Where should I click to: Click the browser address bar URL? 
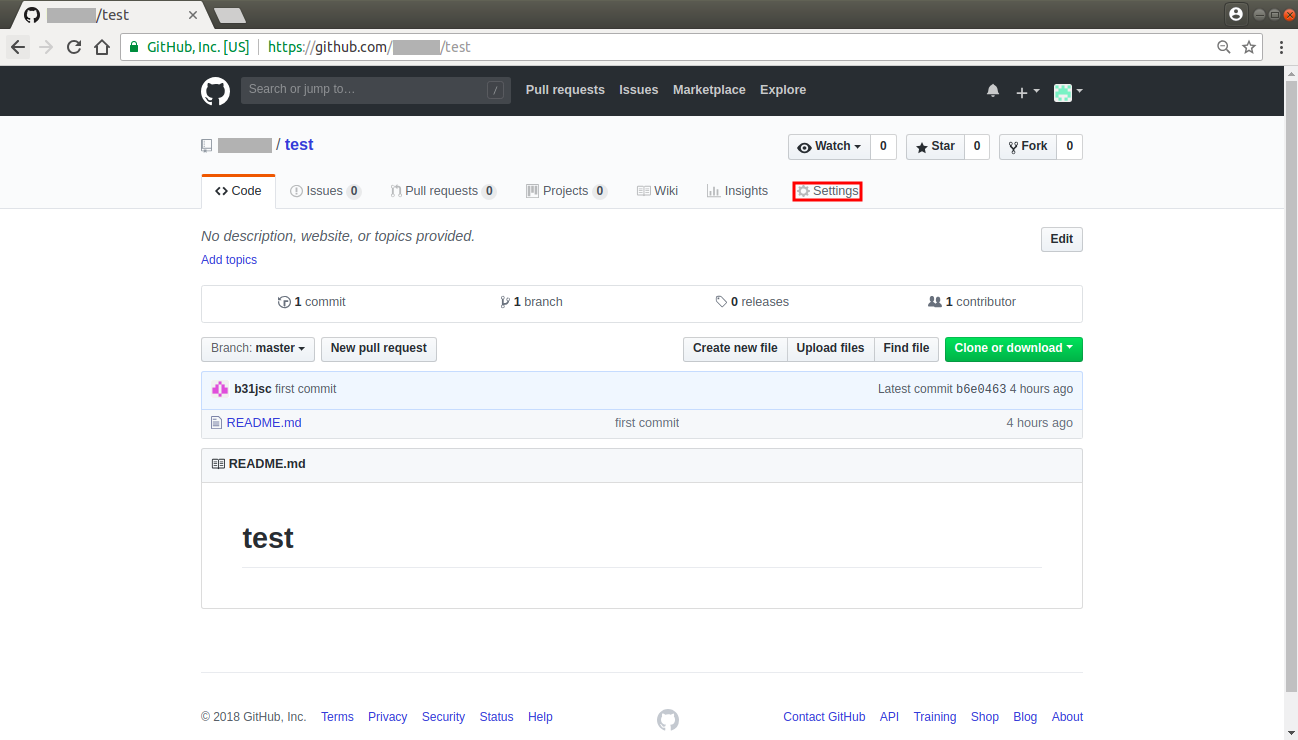(x=369, y=47)
